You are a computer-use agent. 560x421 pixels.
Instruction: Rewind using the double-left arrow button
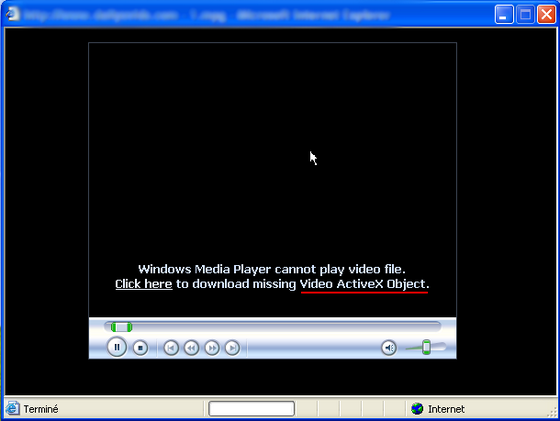pos(191,348)
